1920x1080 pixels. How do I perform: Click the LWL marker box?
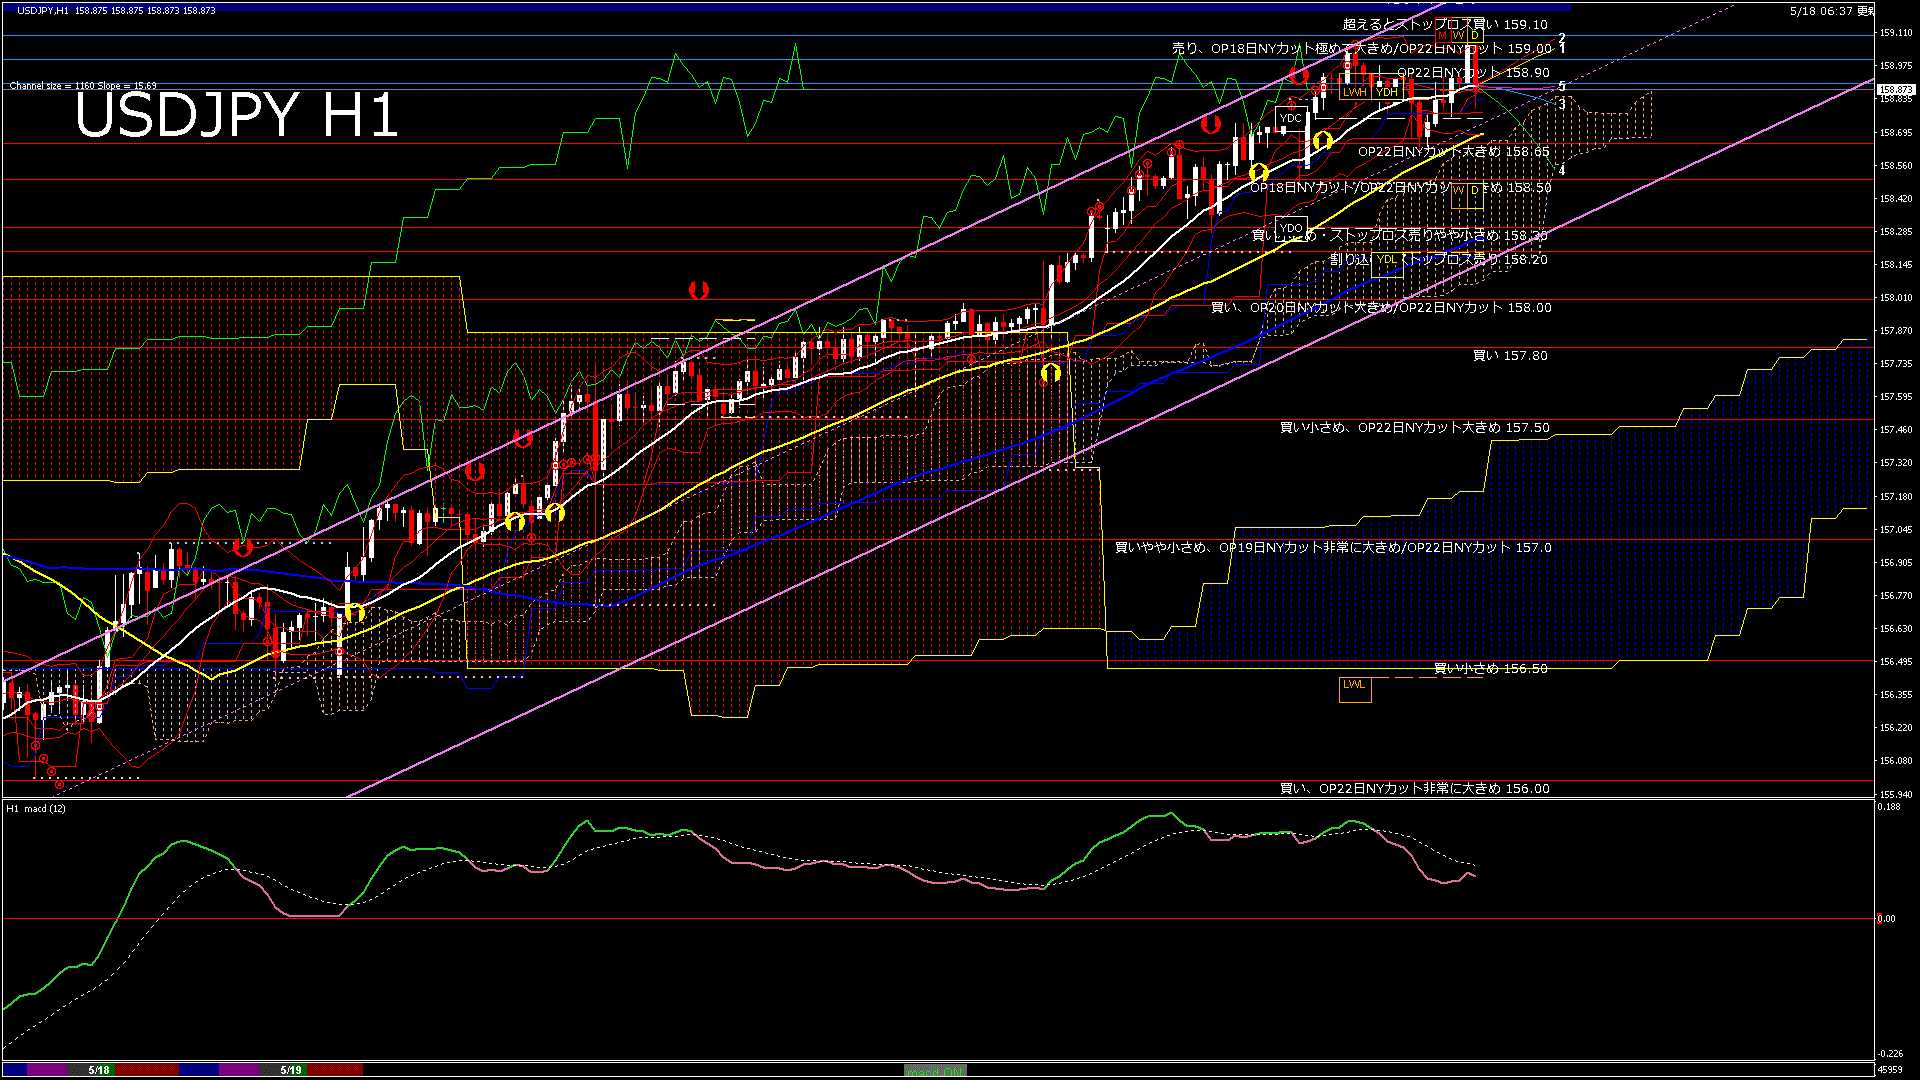pyautogui.click(x=1355, y=689)
